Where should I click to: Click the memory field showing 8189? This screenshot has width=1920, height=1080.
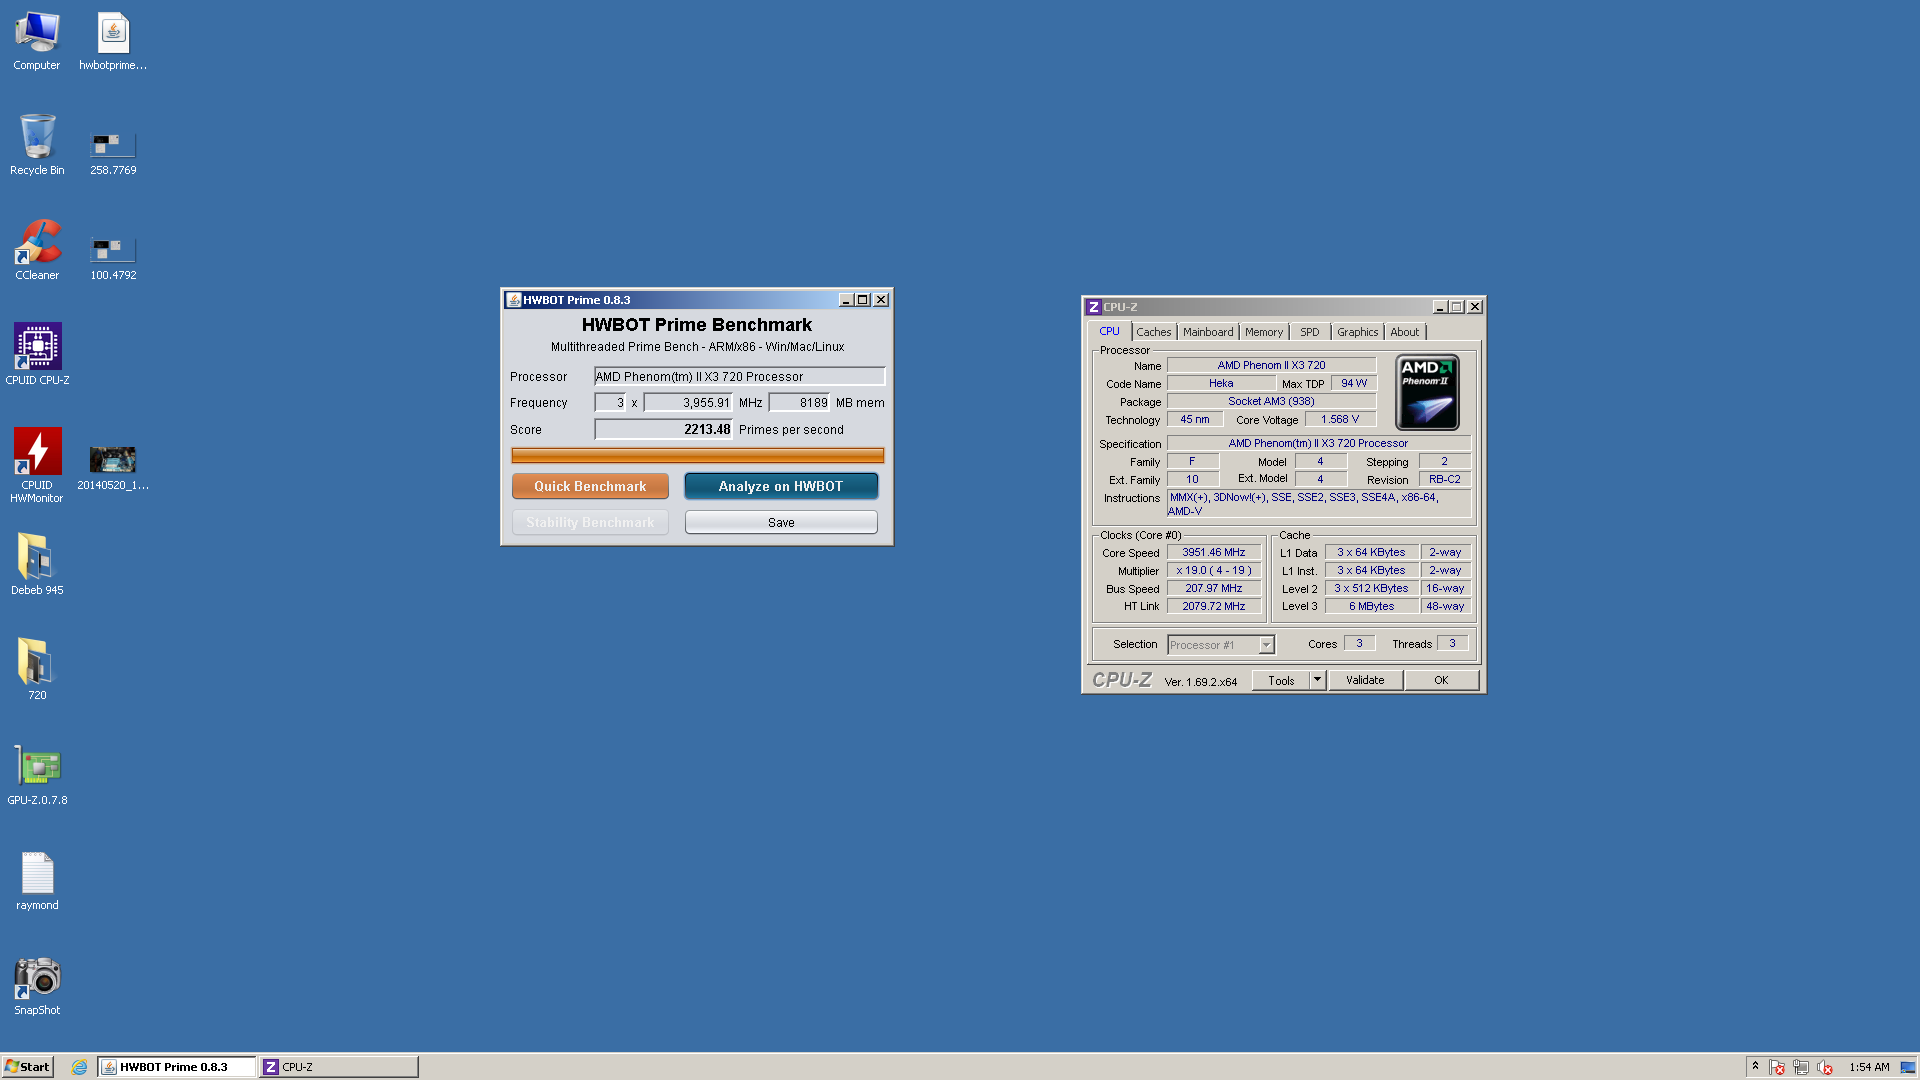pyautogui.click(x=799, y=403)
